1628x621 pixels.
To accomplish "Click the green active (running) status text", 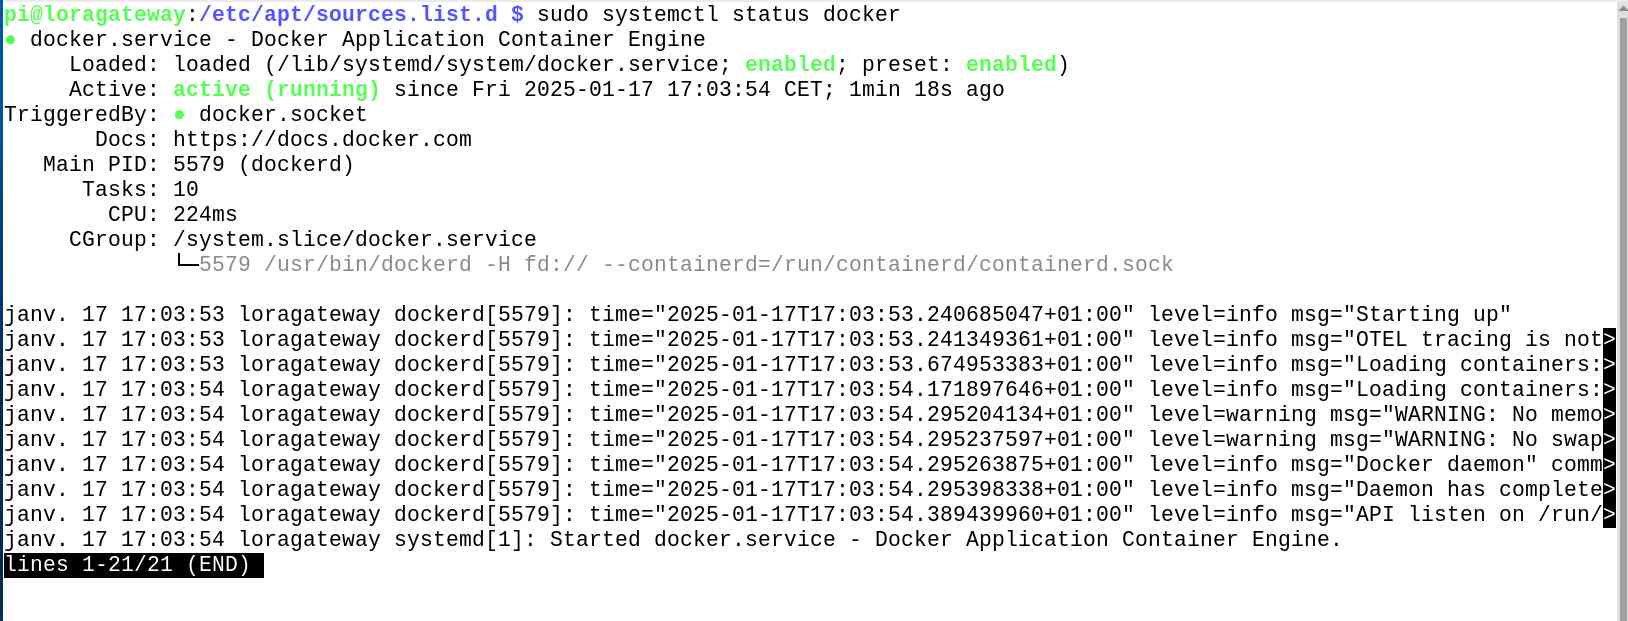I will [x=276, y=90].
